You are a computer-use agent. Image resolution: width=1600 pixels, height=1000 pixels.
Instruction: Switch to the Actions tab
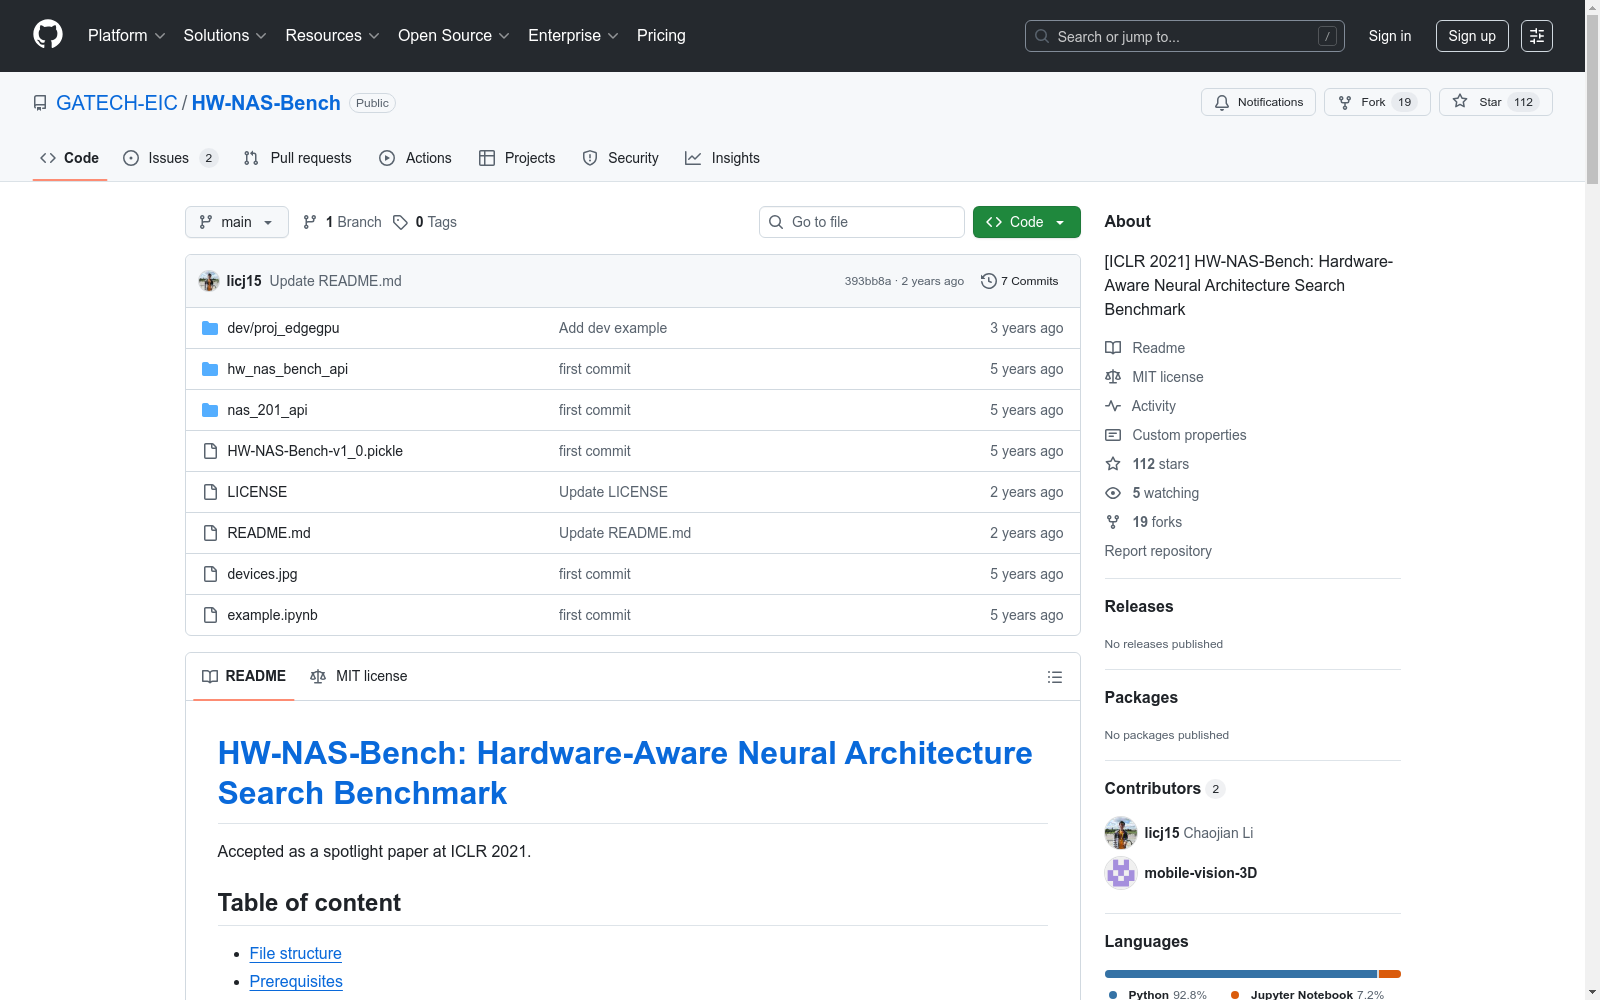click(x=416, y=158)
